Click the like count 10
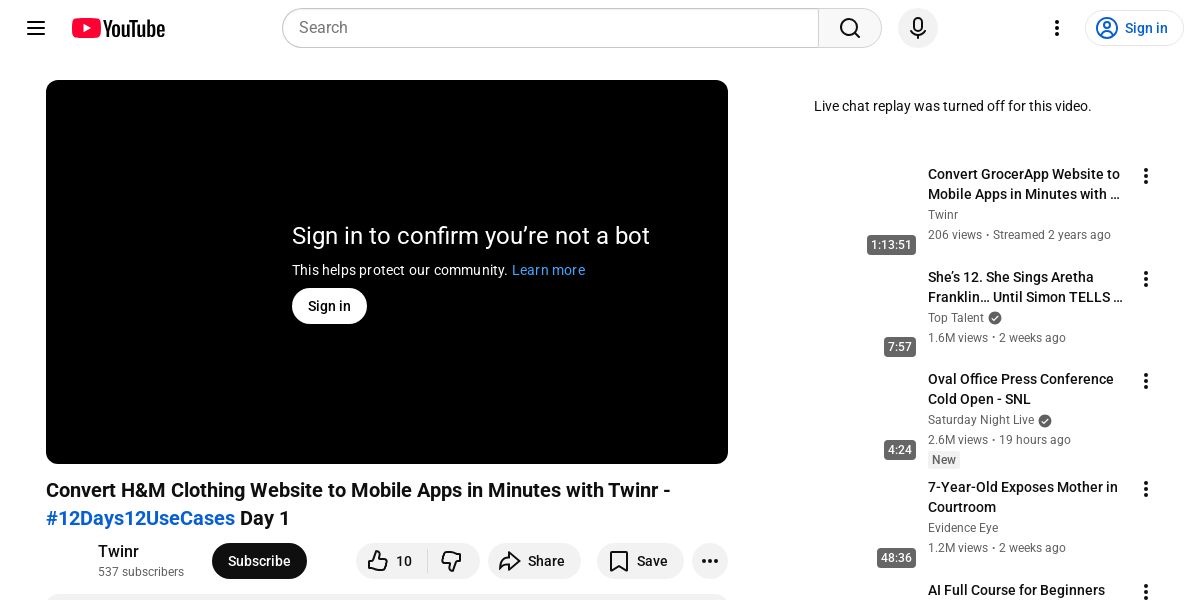Image resolution: width=1200 pixels, height=600 pixels. (x=404, y=561)
